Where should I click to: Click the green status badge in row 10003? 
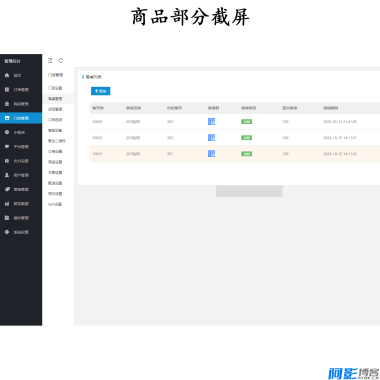tap(246, 122)
